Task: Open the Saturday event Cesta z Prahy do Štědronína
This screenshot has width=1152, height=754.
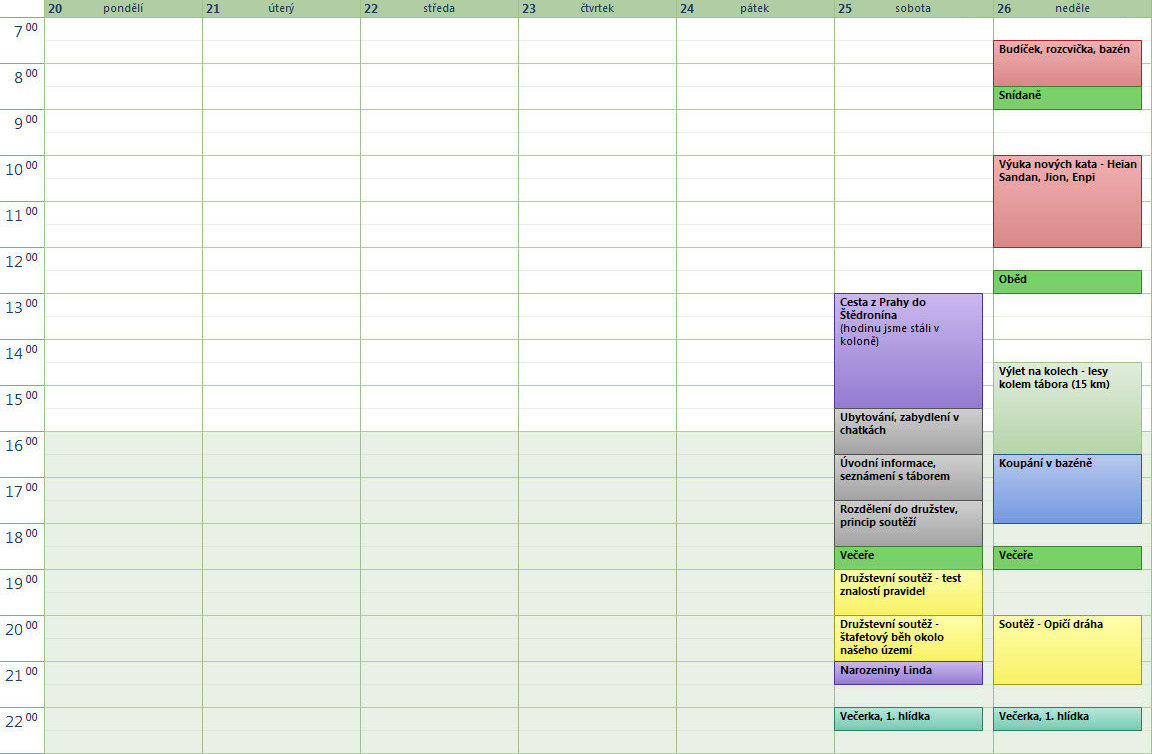Action: 908,350
